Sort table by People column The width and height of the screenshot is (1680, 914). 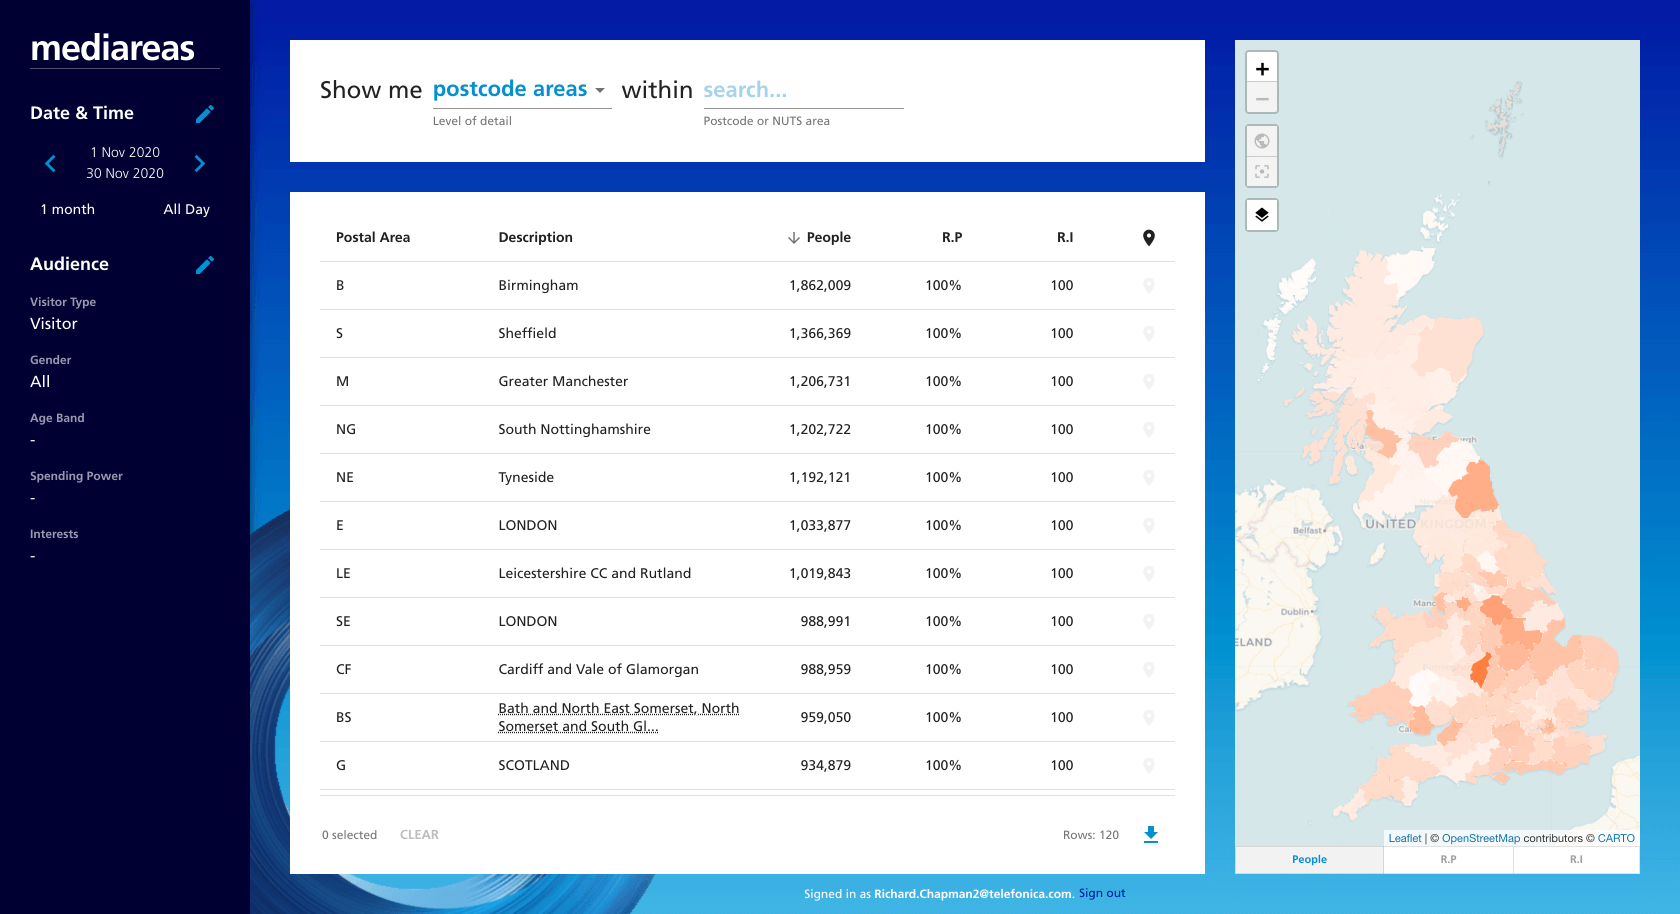819,238
